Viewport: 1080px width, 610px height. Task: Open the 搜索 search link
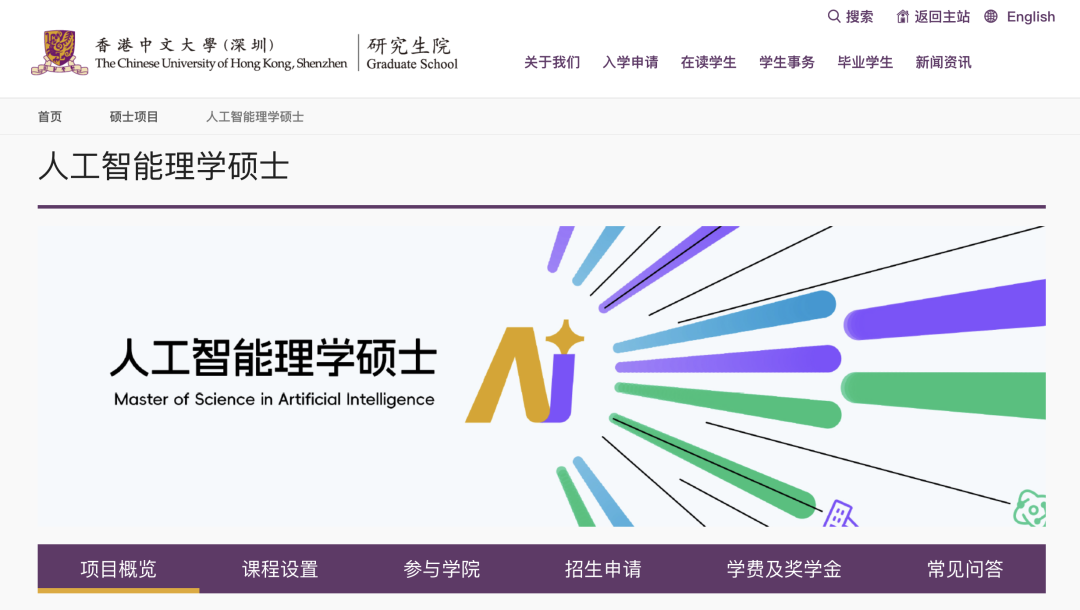point(859,17)
